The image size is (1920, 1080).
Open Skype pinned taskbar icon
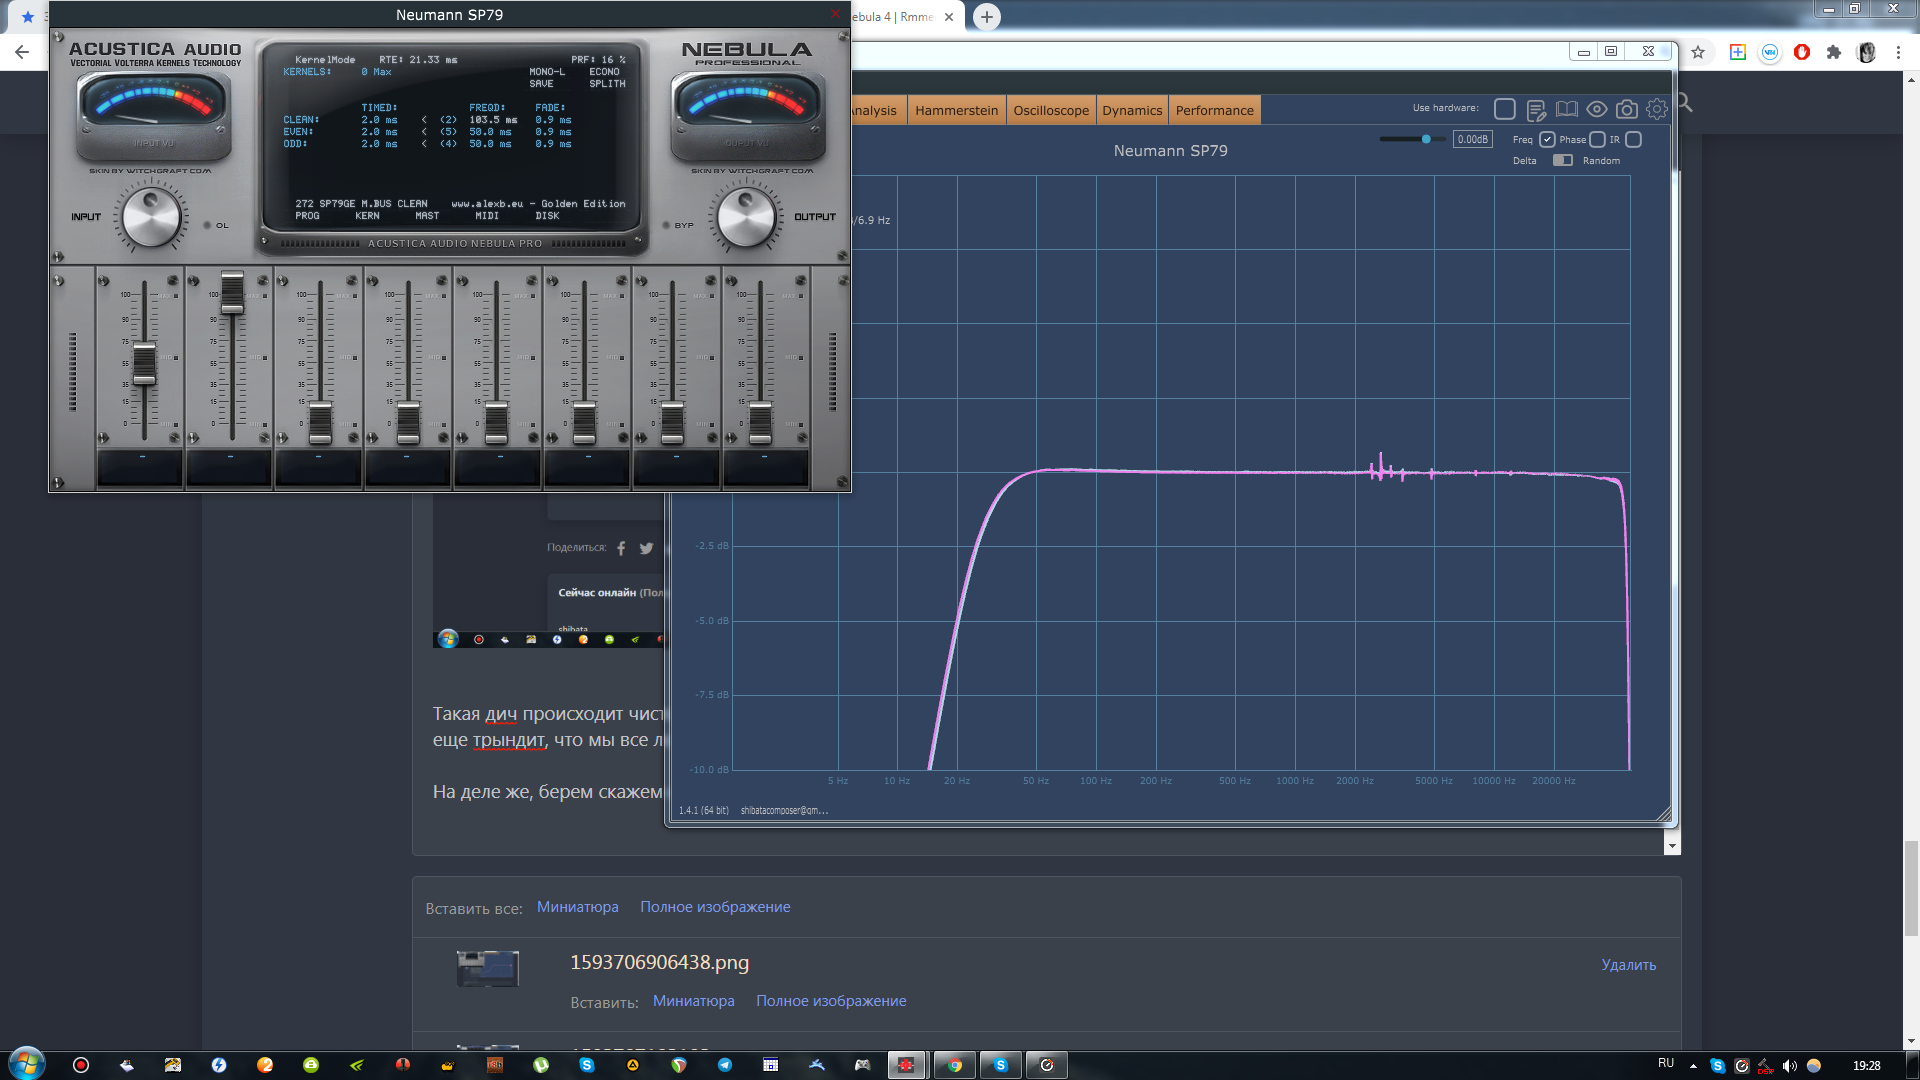[x=587, y=1065]
